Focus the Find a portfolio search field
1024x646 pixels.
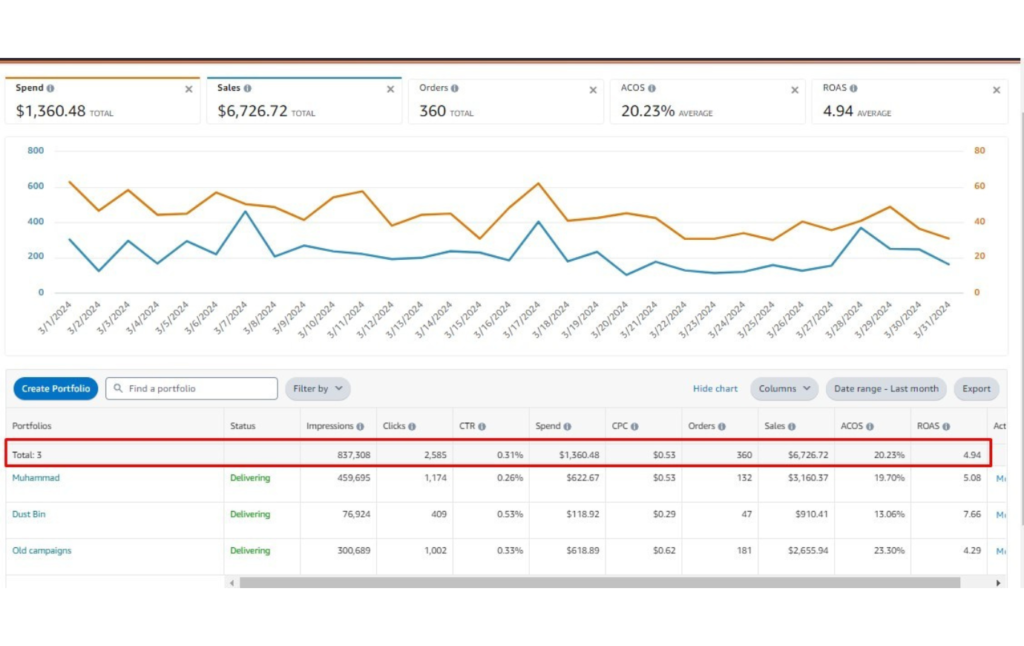(191, 389)
